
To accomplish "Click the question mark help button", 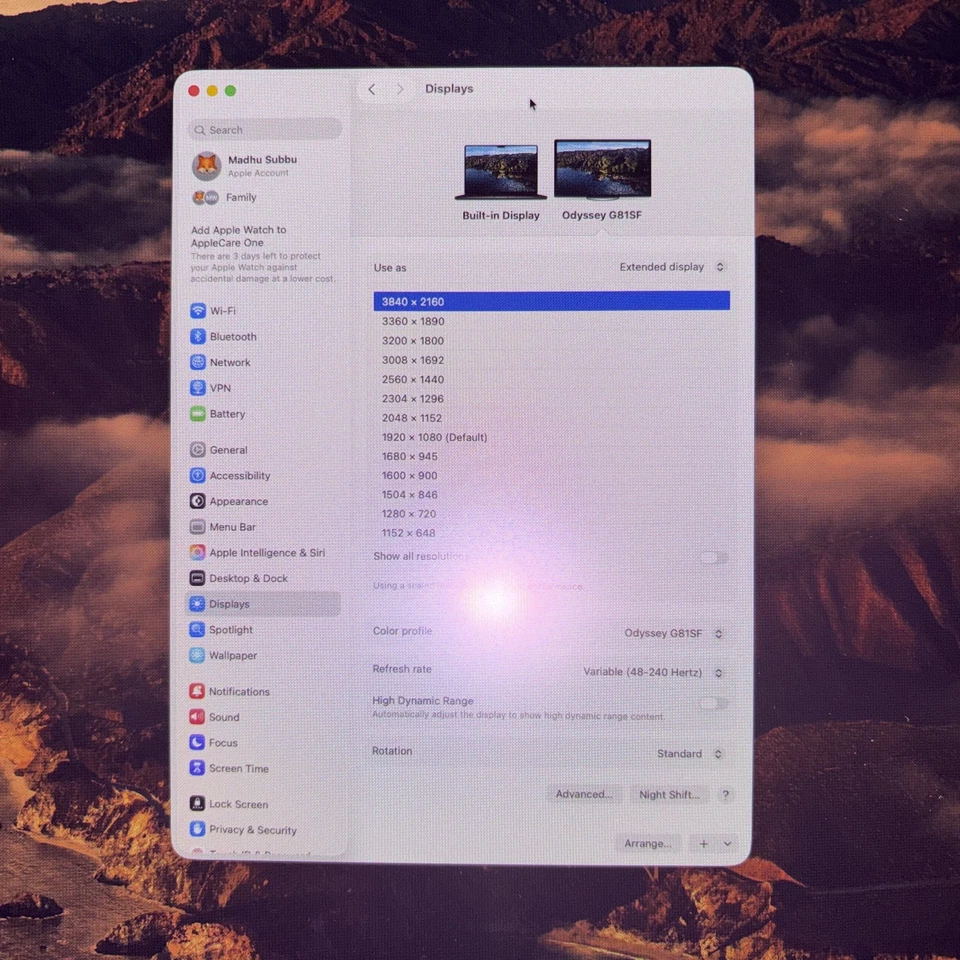I will pos(726,795).
